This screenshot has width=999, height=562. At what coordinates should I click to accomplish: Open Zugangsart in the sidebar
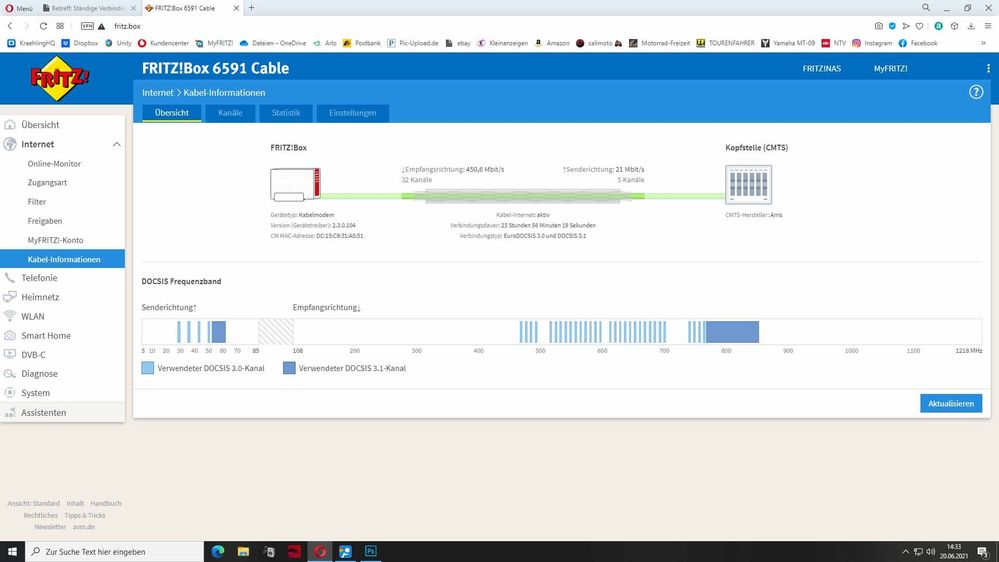(x=47, y=183)
